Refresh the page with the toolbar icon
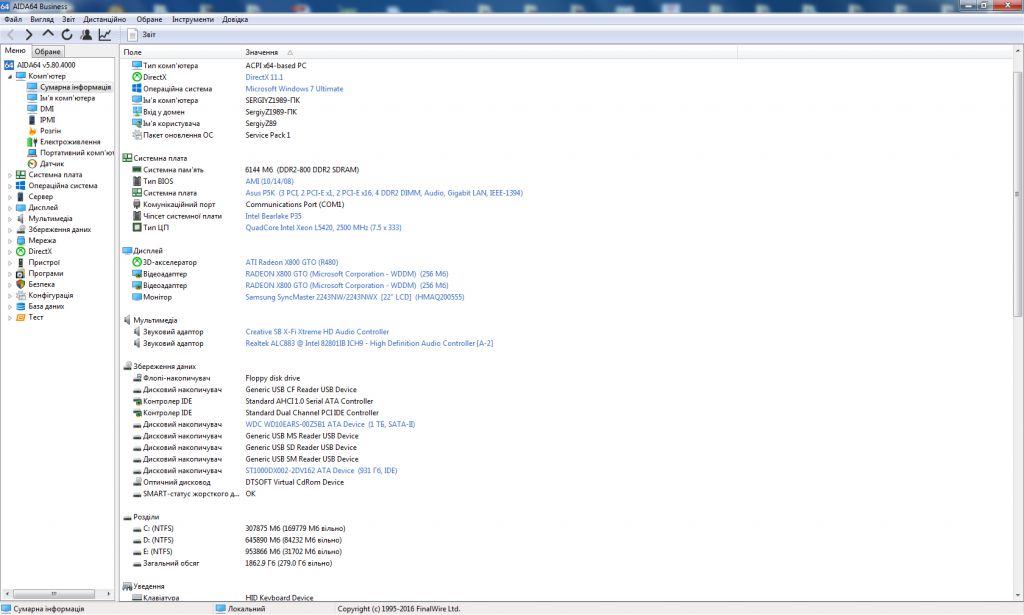Image resolution: width=1024 pixels, height=615 pixels. pos(67,35)
